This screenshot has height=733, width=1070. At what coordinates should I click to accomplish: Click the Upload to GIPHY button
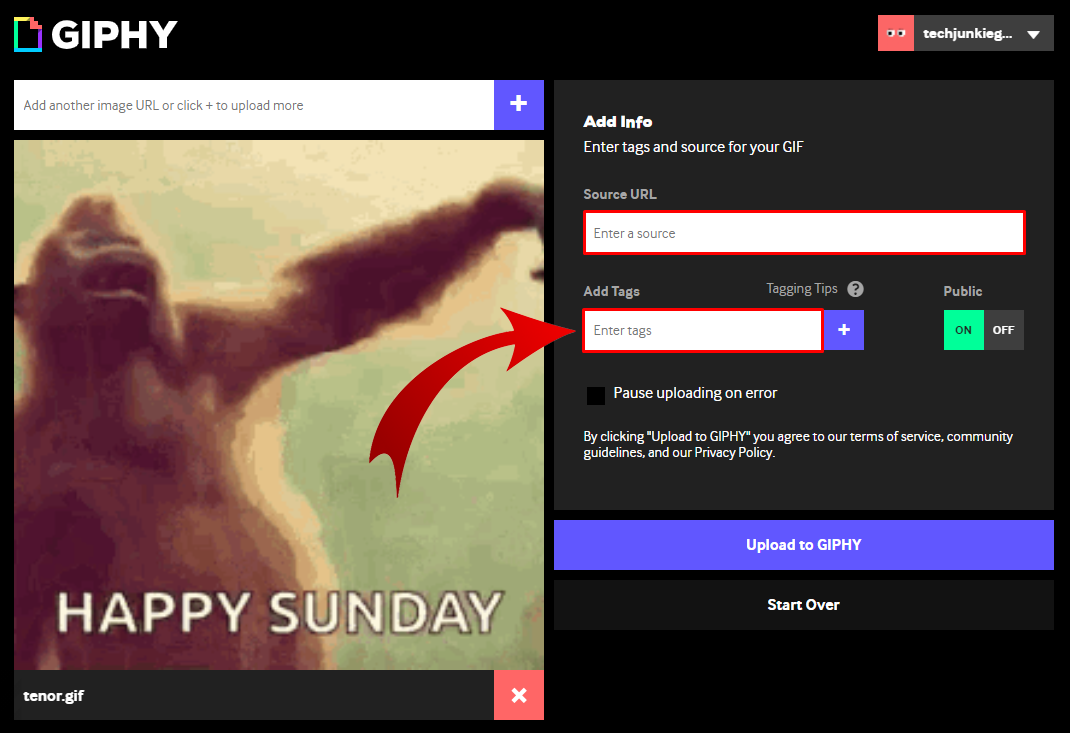[x=804, y=545]
